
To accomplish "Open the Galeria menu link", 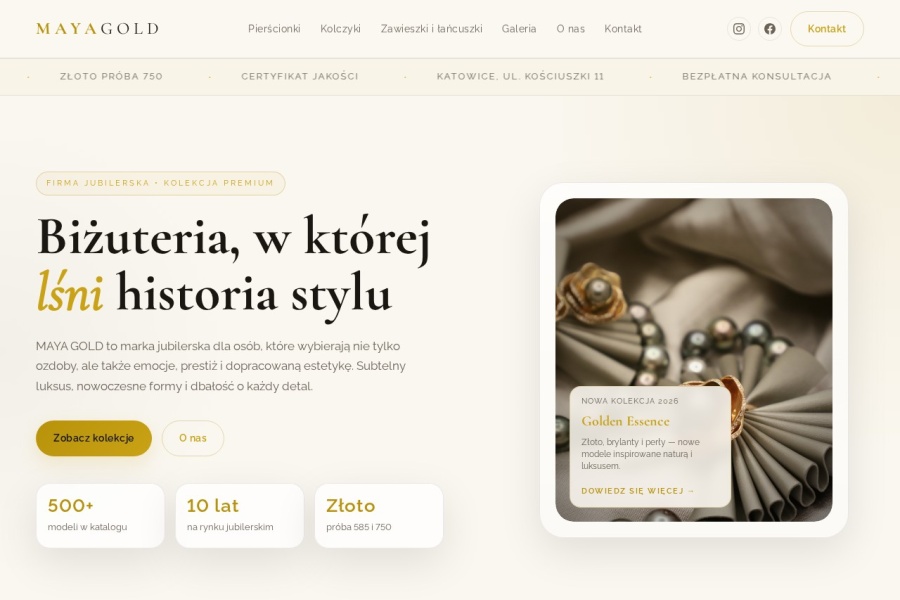I will tap(519, 29).
